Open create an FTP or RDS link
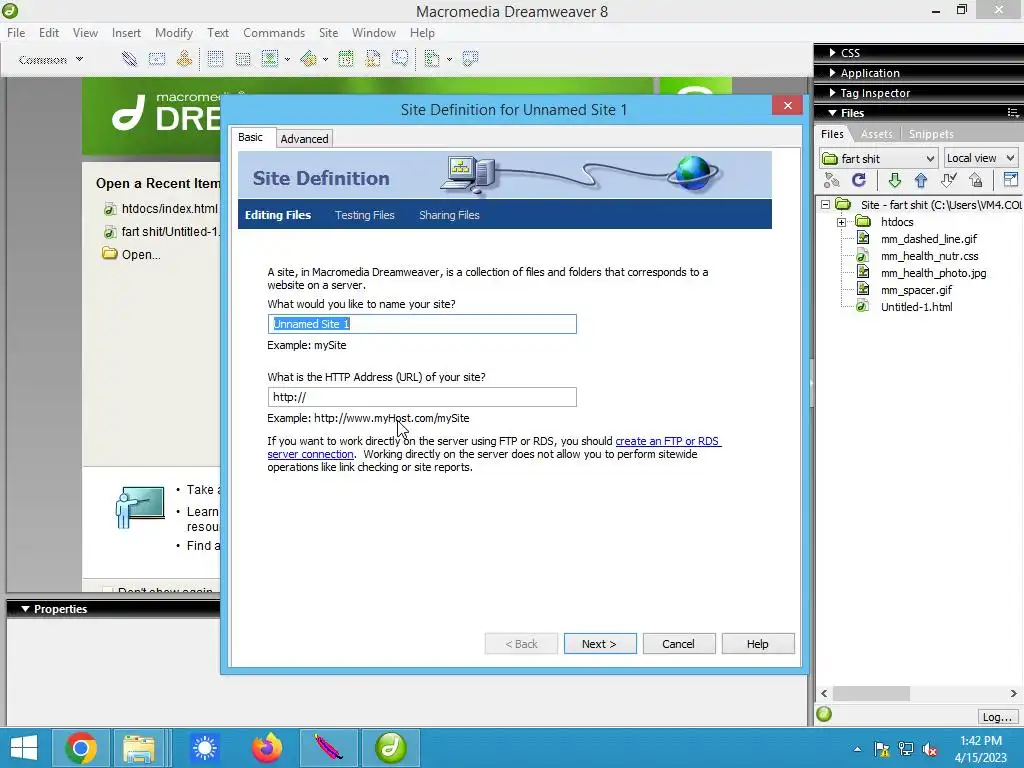 tap(667, 441)
